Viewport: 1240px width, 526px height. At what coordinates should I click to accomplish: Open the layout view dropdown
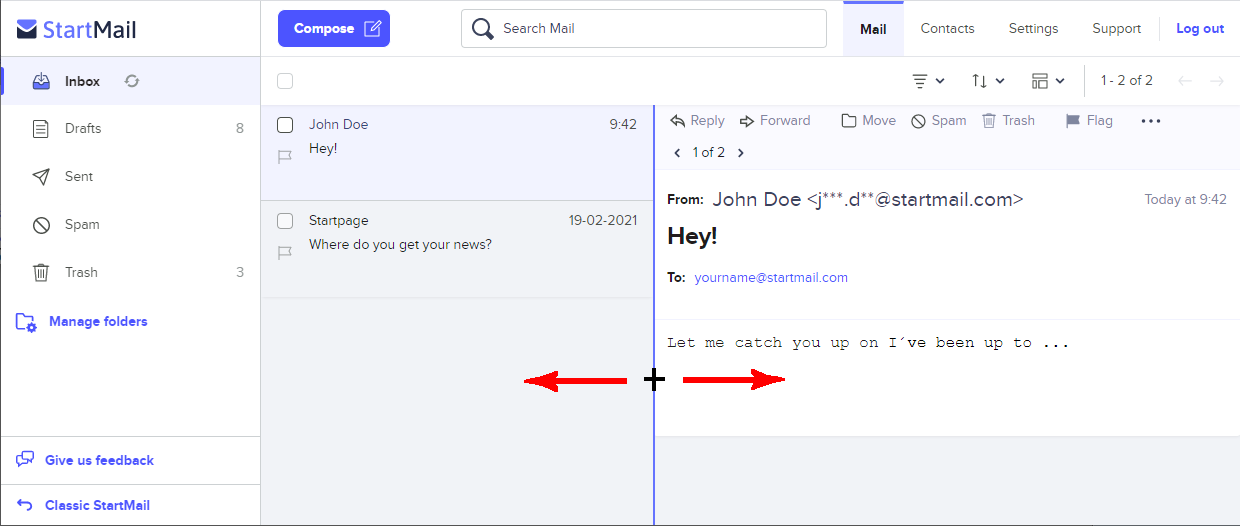click(1048, 81)
